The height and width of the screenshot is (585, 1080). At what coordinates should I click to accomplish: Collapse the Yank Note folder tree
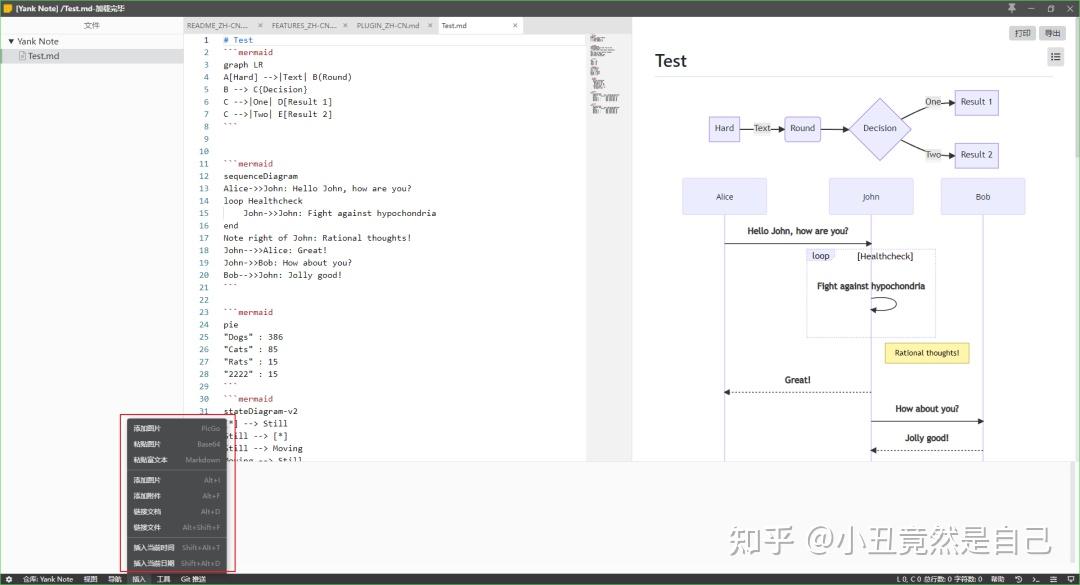[x=11, y=41]
